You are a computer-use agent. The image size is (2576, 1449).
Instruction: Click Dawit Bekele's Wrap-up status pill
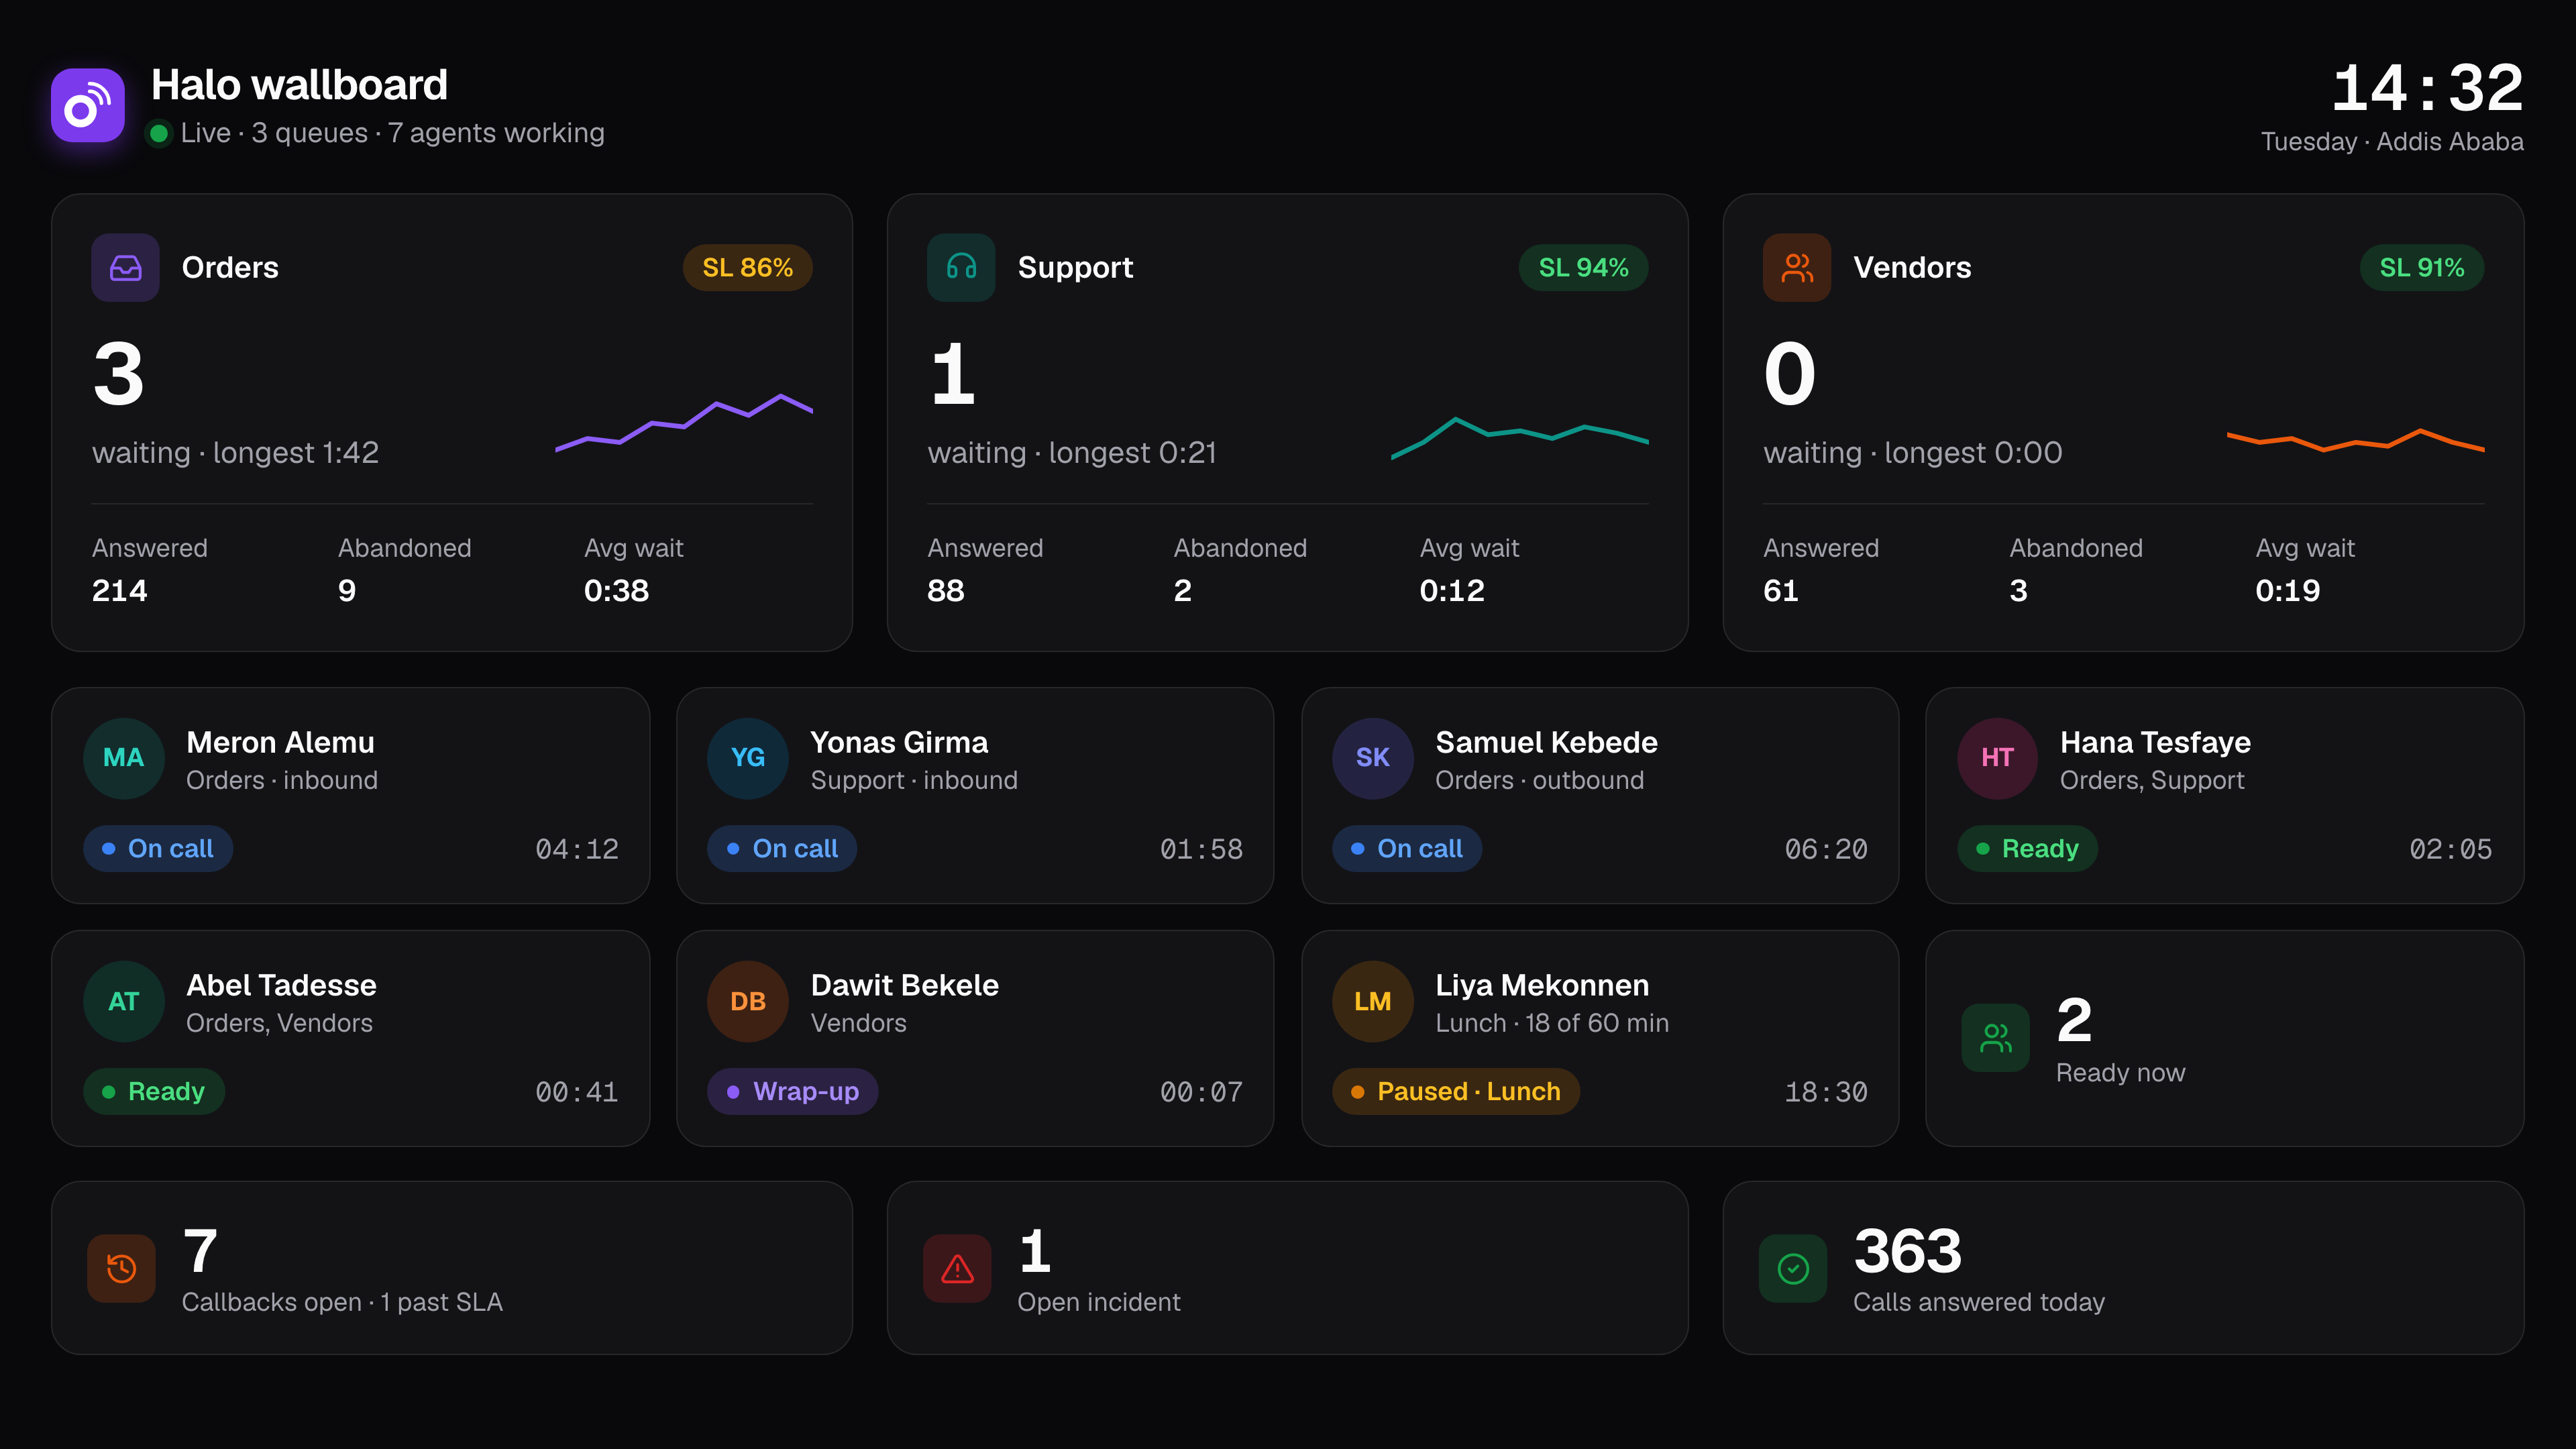click(x=793, y=1091)
